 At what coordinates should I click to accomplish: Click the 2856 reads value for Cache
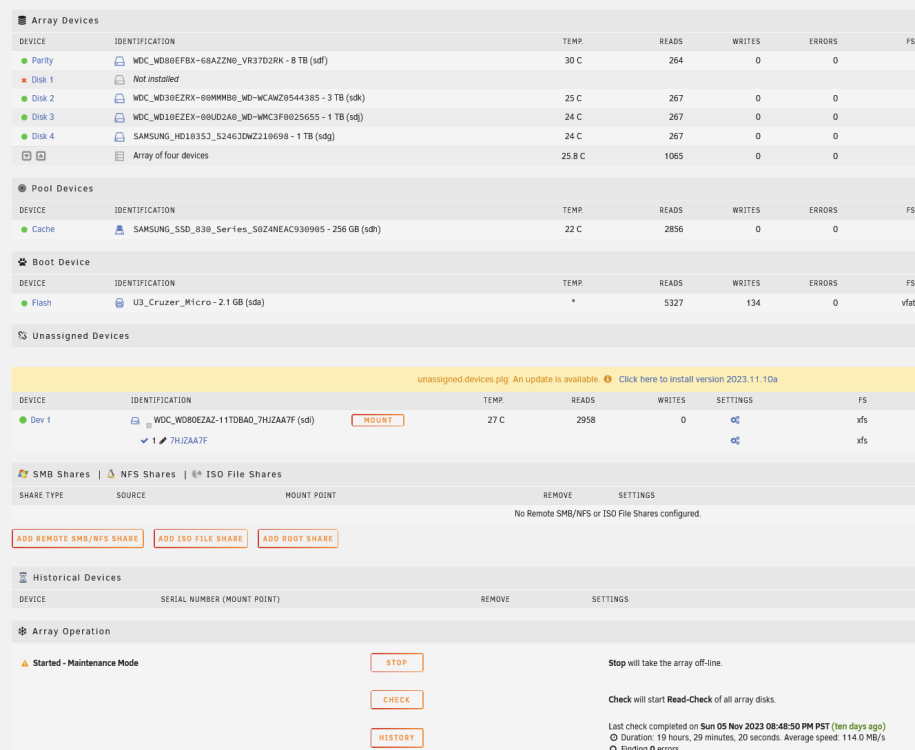673,229
